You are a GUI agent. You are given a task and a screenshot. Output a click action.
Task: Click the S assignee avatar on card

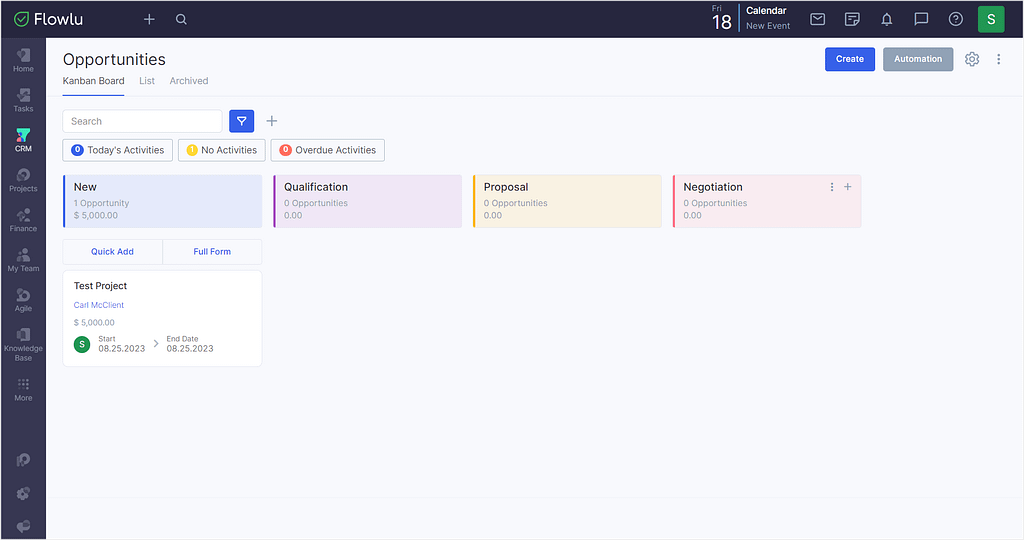pos(82,344)
